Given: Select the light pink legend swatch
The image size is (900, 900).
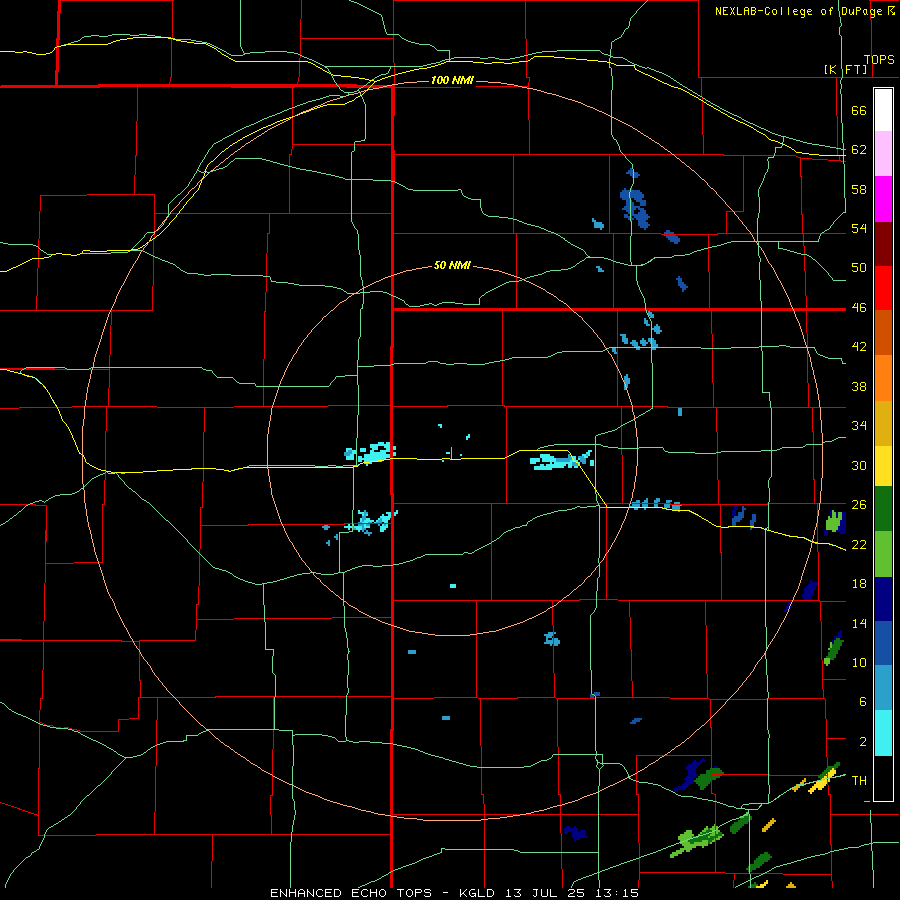Looking at the screenshot, I should pyautogui.click(x=883, y=154).
